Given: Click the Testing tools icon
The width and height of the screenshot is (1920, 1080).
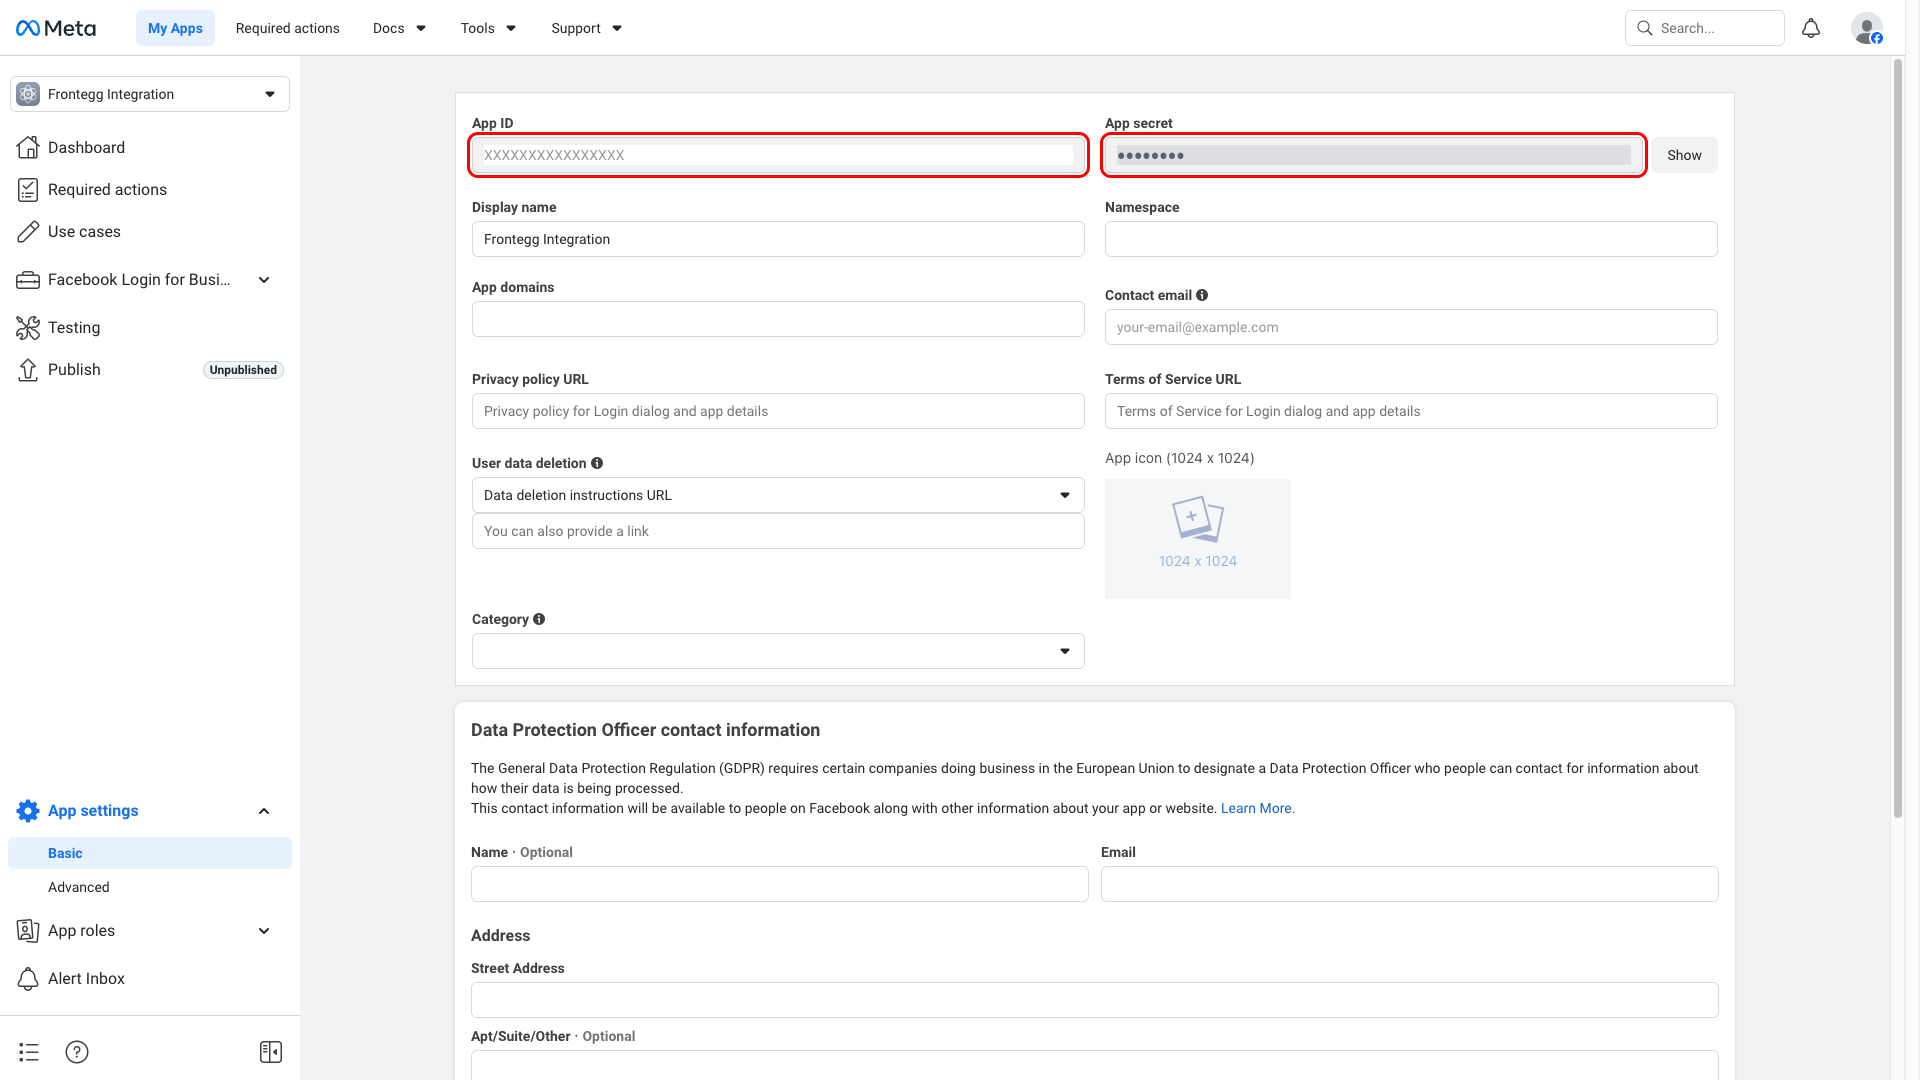Looking at the screenshot, I should coord(28,327).
